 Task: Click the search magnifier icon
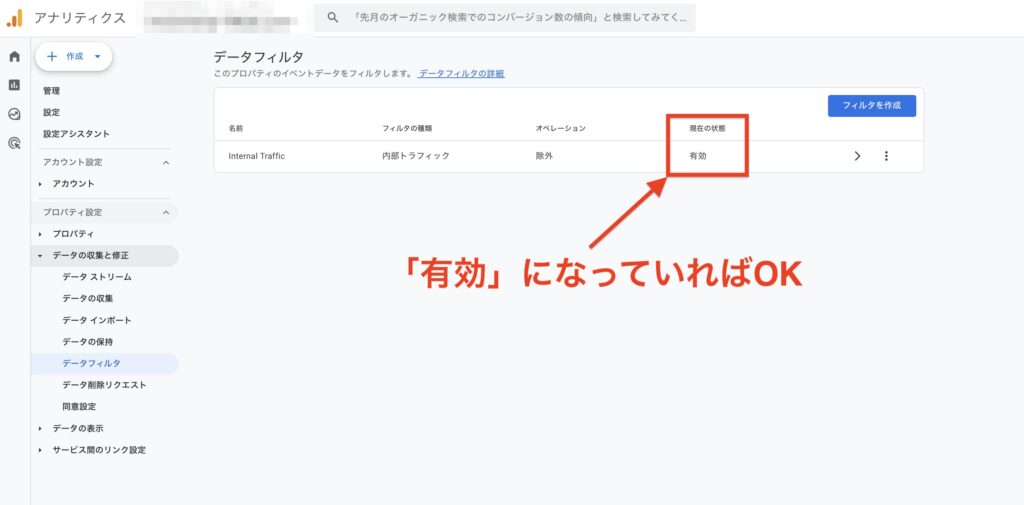pos(333,18)
